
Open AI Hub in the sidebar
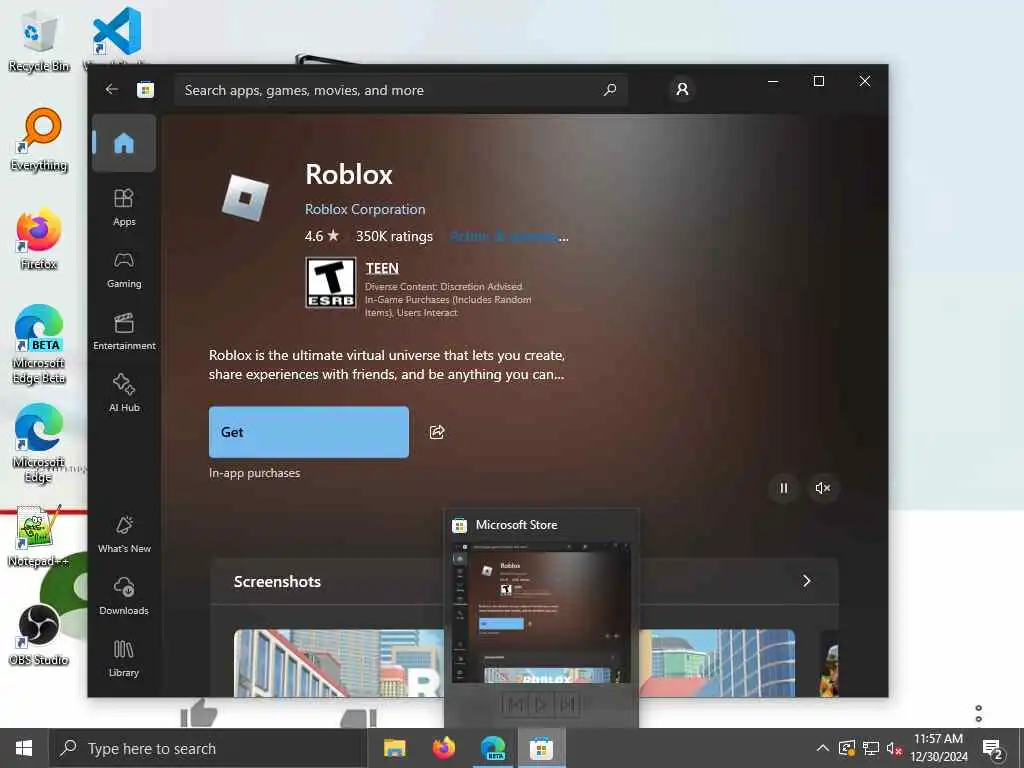124,393
